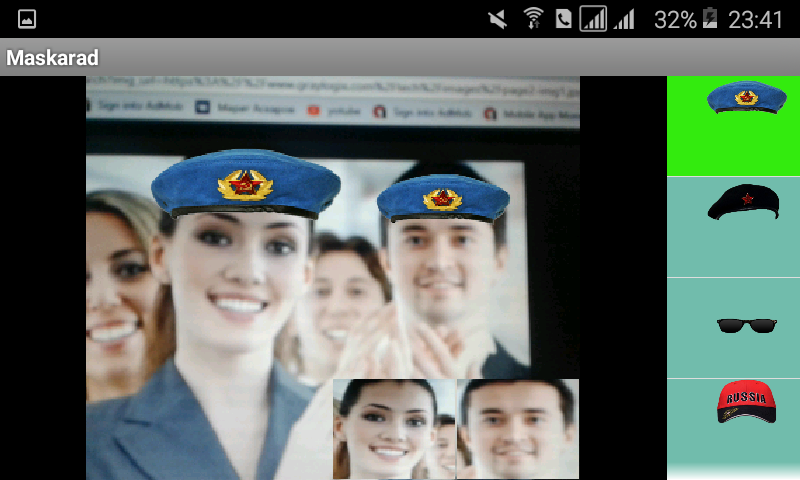Tap the 23:41 clock in status bar

click(x=755, y=20)
